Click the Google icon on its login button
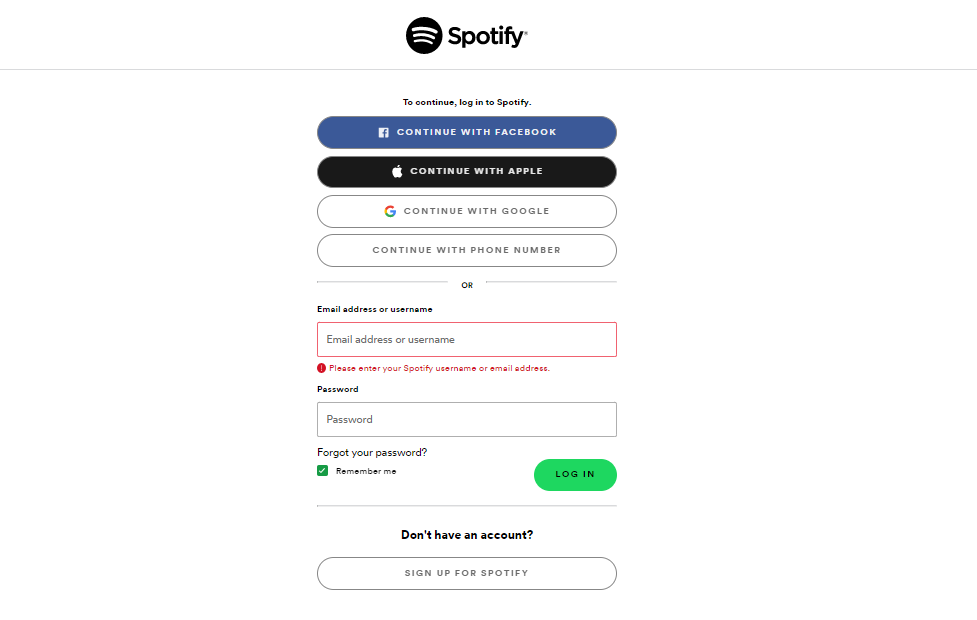Screen dimensions: 977x620 pos(390,211)
